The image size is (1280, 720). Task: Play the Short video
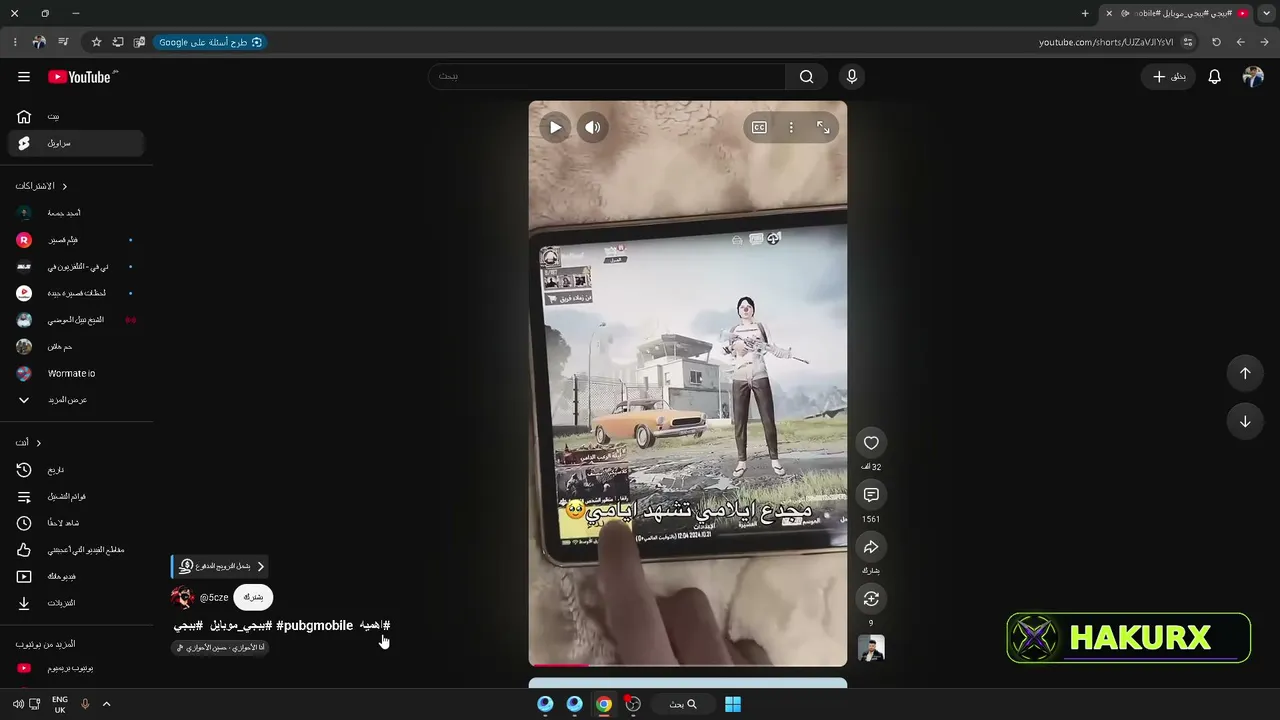tap(555, 127)
